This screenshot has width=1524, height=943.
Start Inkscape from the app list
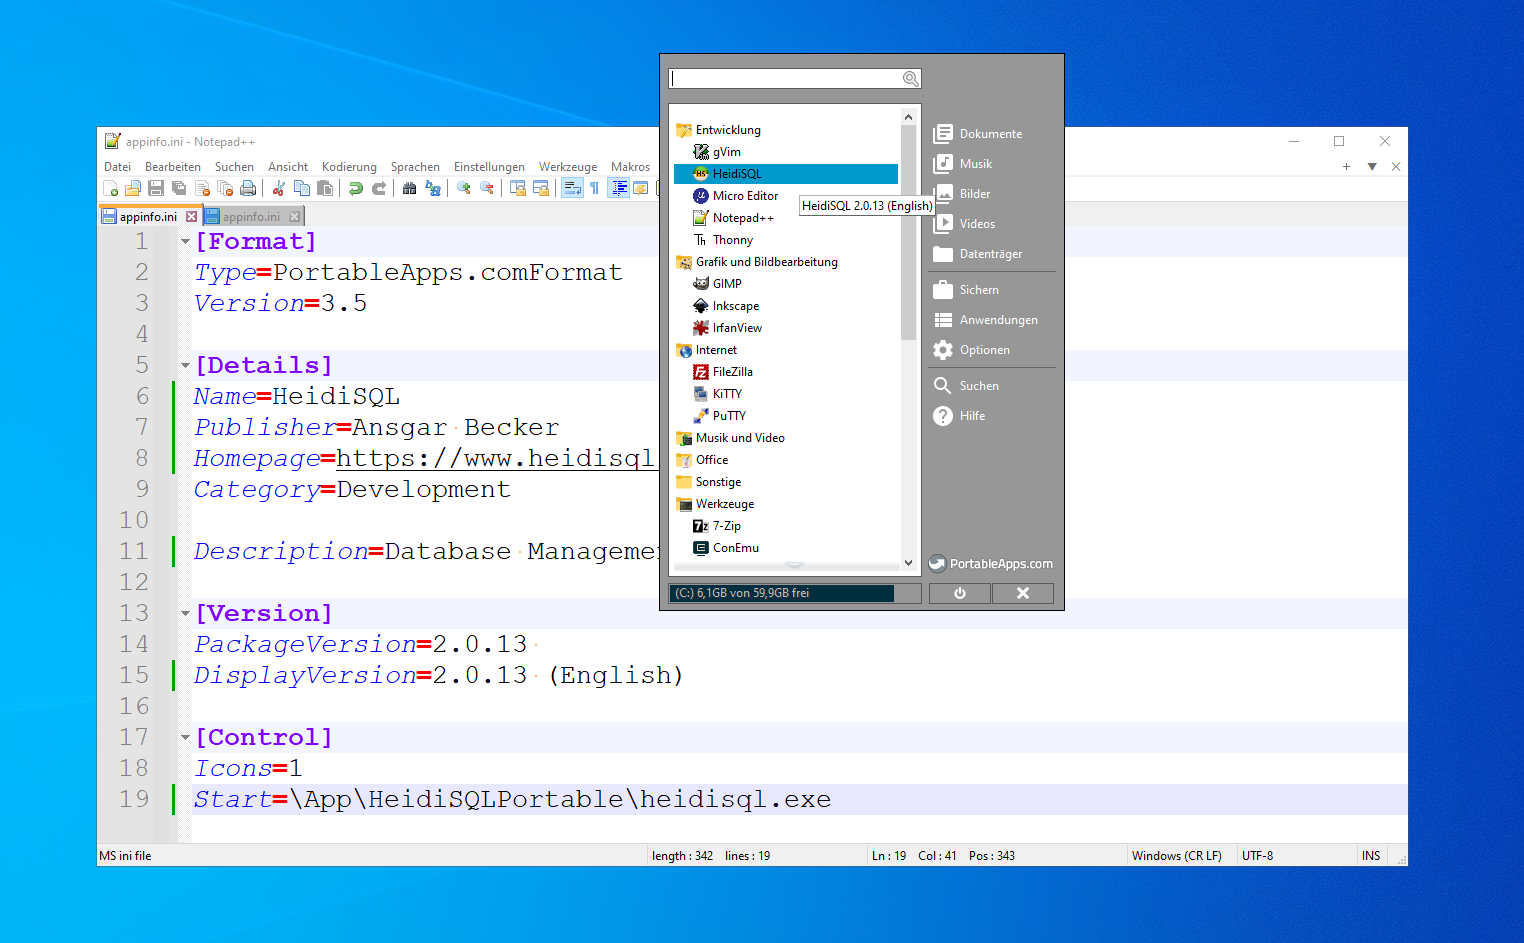(735, 306)
